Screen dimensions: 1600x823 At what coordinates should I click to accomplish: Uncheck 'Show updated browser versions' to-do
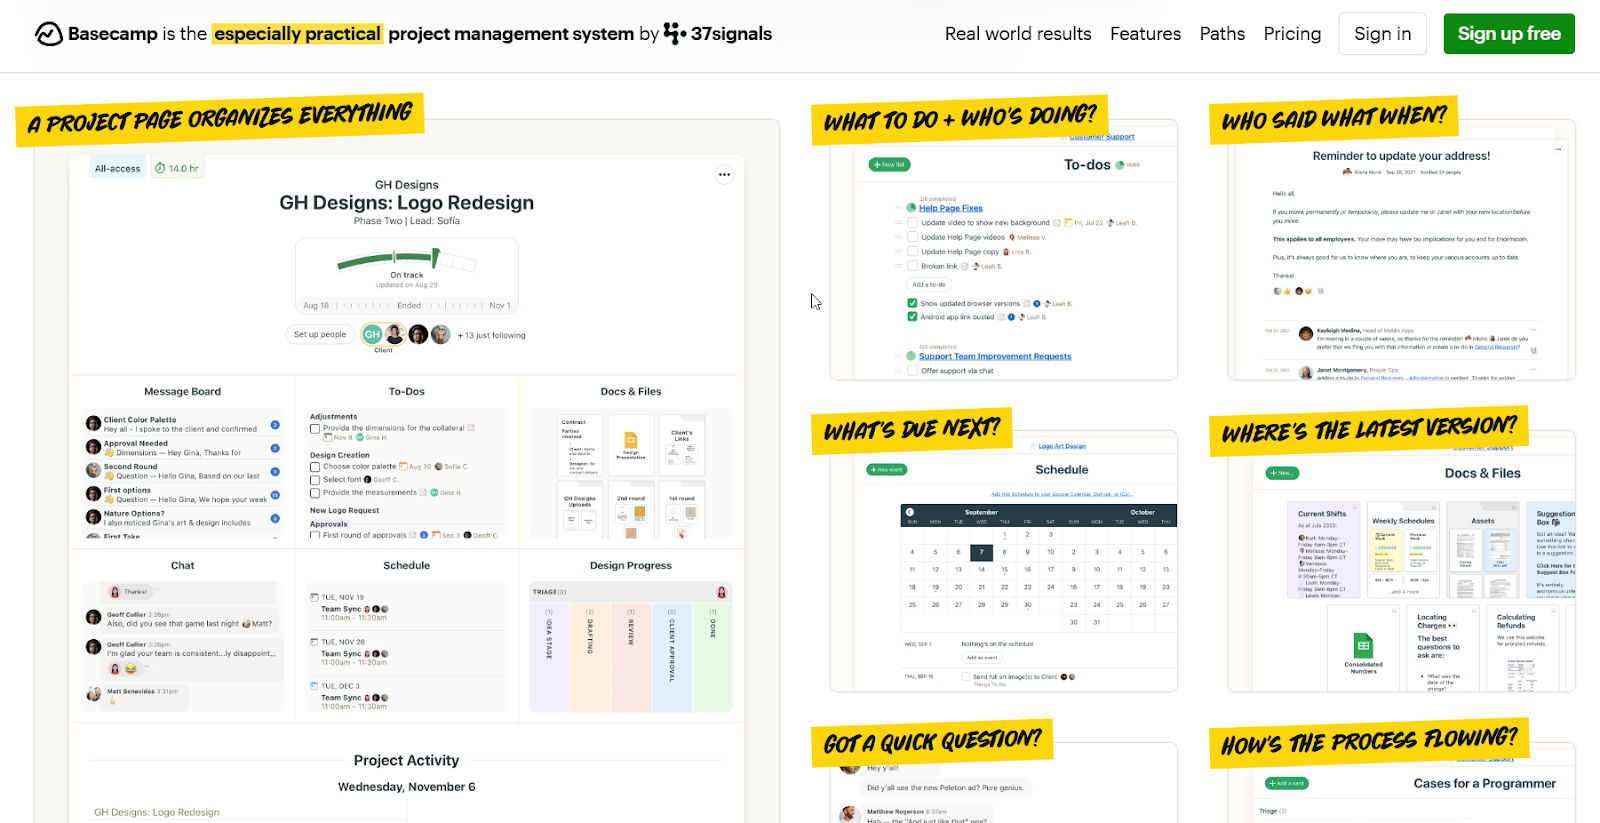pyautogui.click(x=912, y=303)
